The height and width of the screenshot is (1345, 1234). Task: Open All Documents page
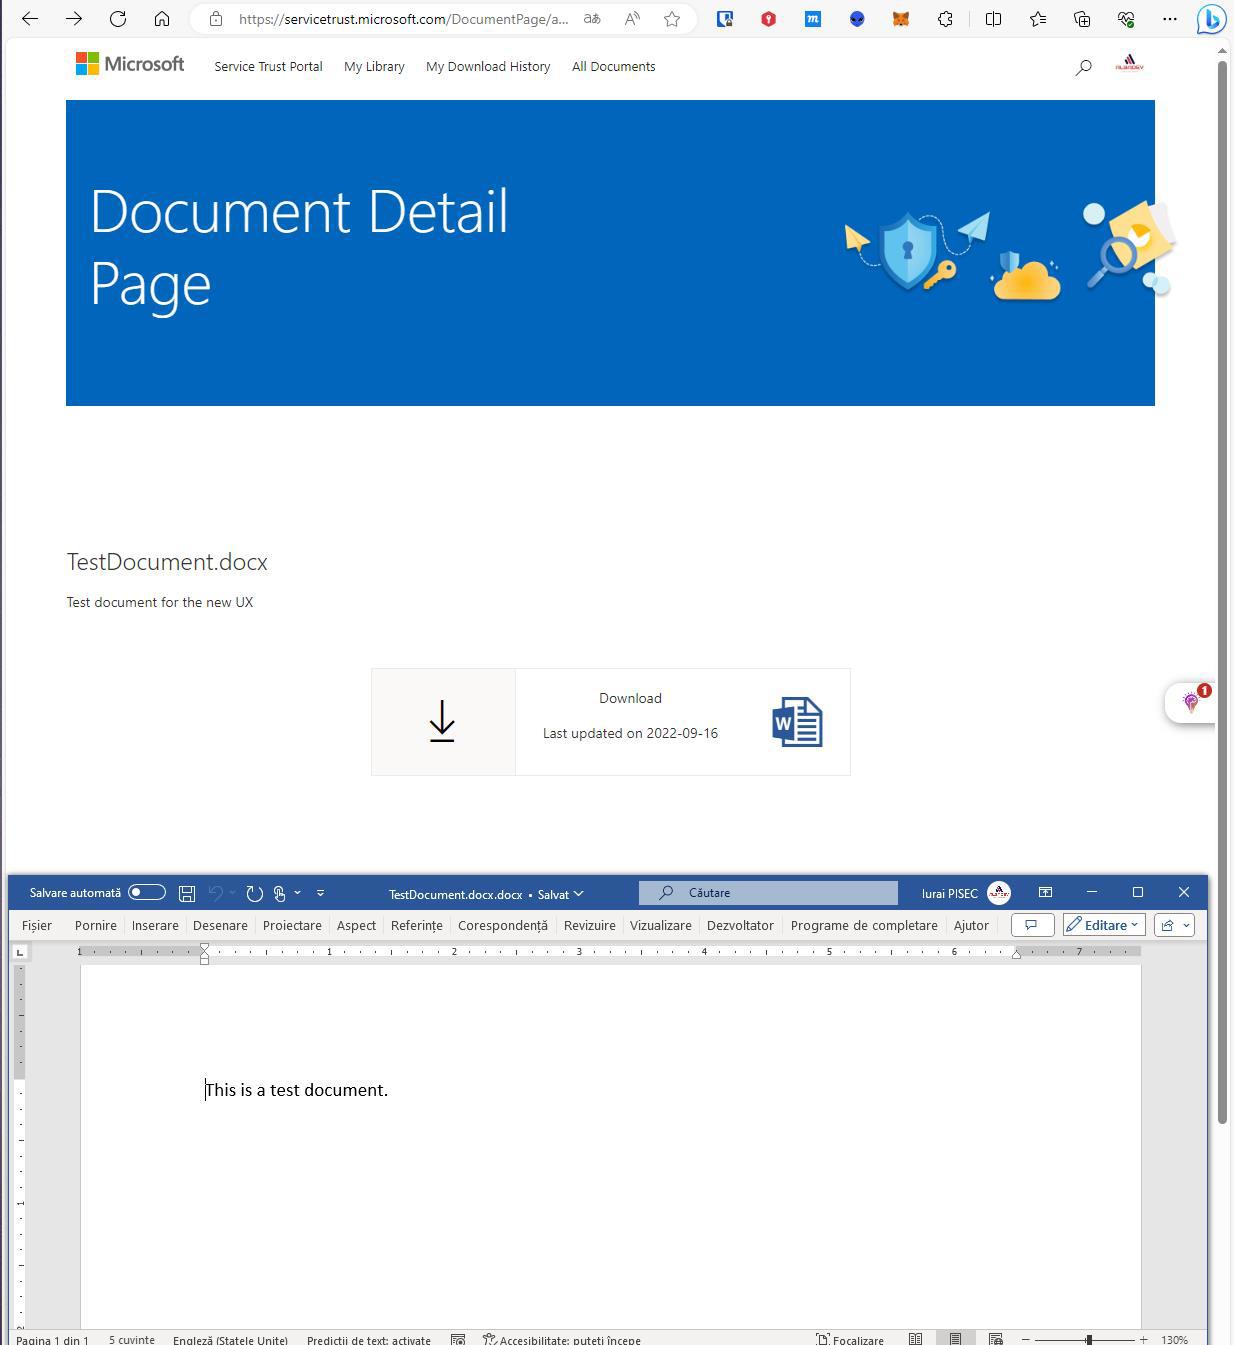click(614, 66)
